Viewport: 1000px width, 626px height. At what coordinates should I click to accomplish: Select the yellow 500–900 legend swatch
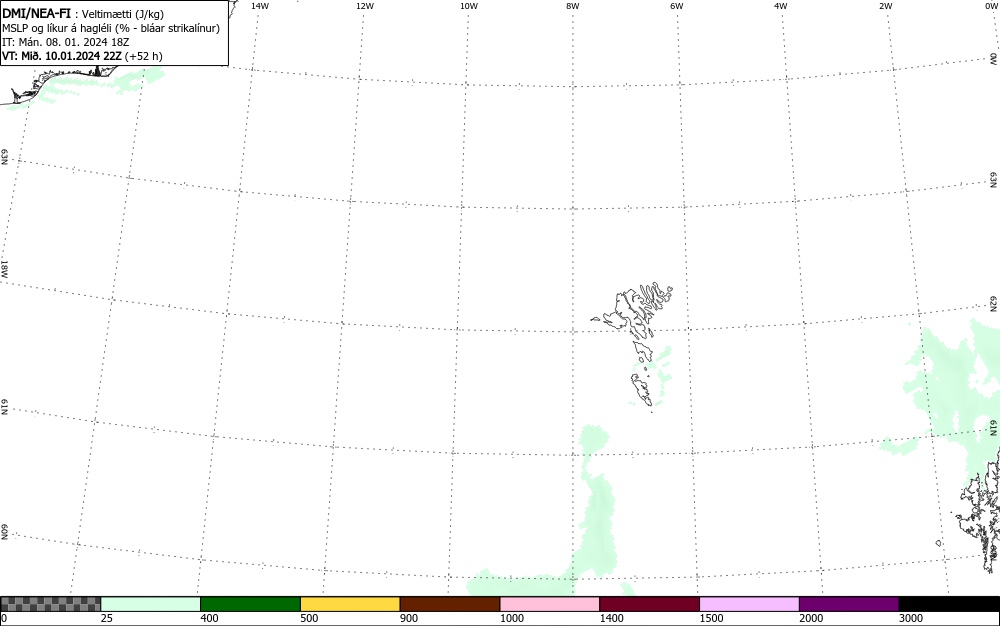pyautogui.click(x=350, y=604)
